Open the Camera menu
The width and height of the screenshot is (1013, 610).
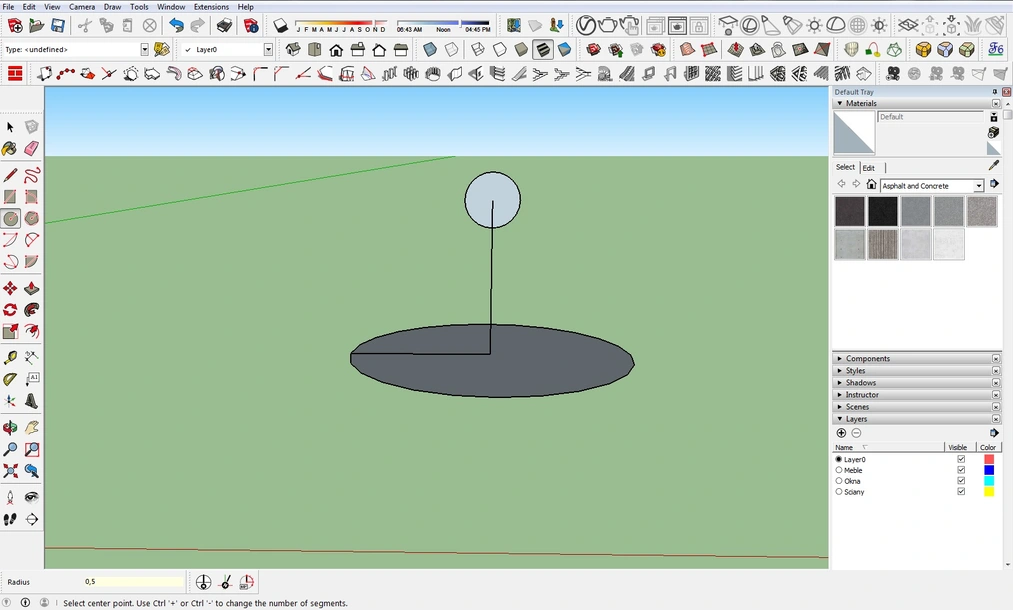coord(82,7)
